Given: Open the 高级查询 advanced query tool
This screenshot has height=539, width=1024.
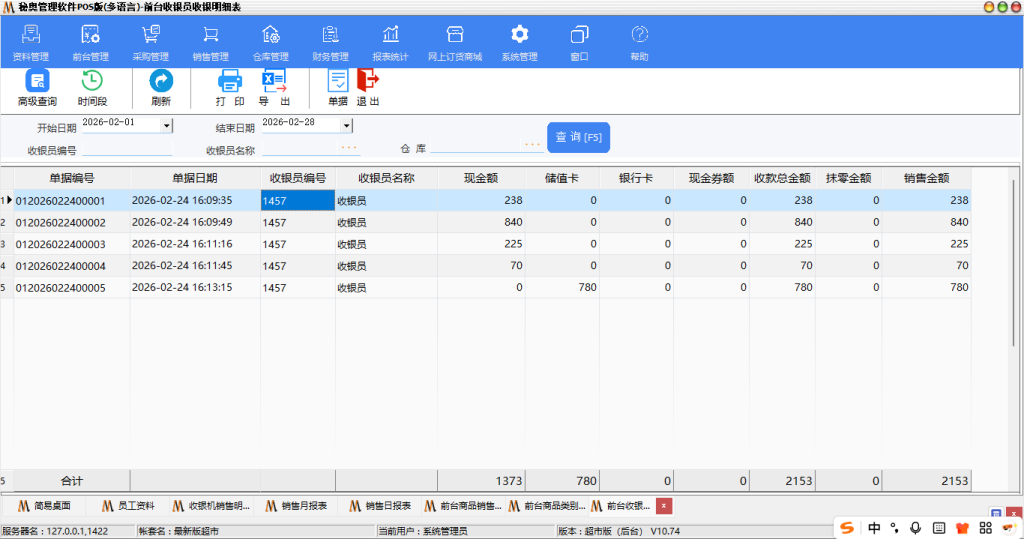Looking at the screenshot, I should point(37,87).
